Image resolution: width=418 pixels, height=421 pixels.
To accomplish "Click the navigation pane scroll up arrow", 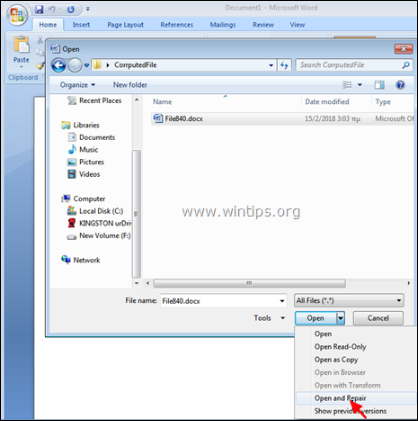I will [136, 99].
